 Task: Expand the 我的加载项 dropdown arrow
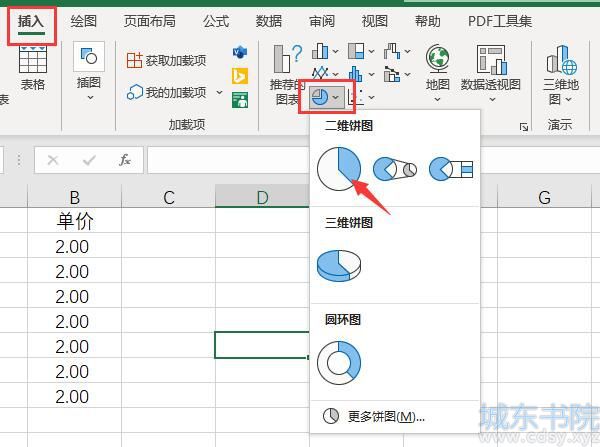219,92
